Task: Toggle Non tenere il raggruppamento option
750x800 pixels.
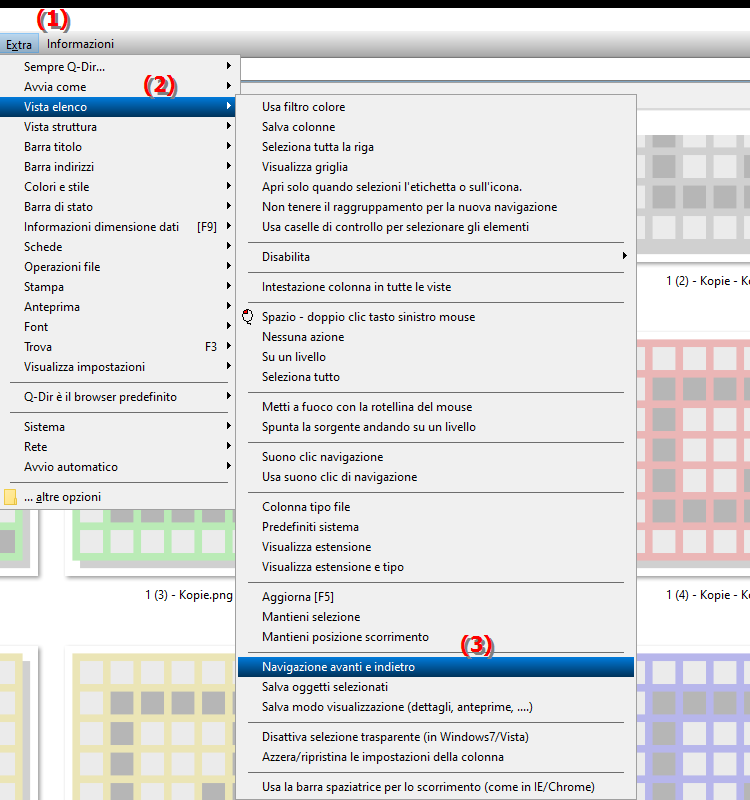Action: tap(436, 207)
